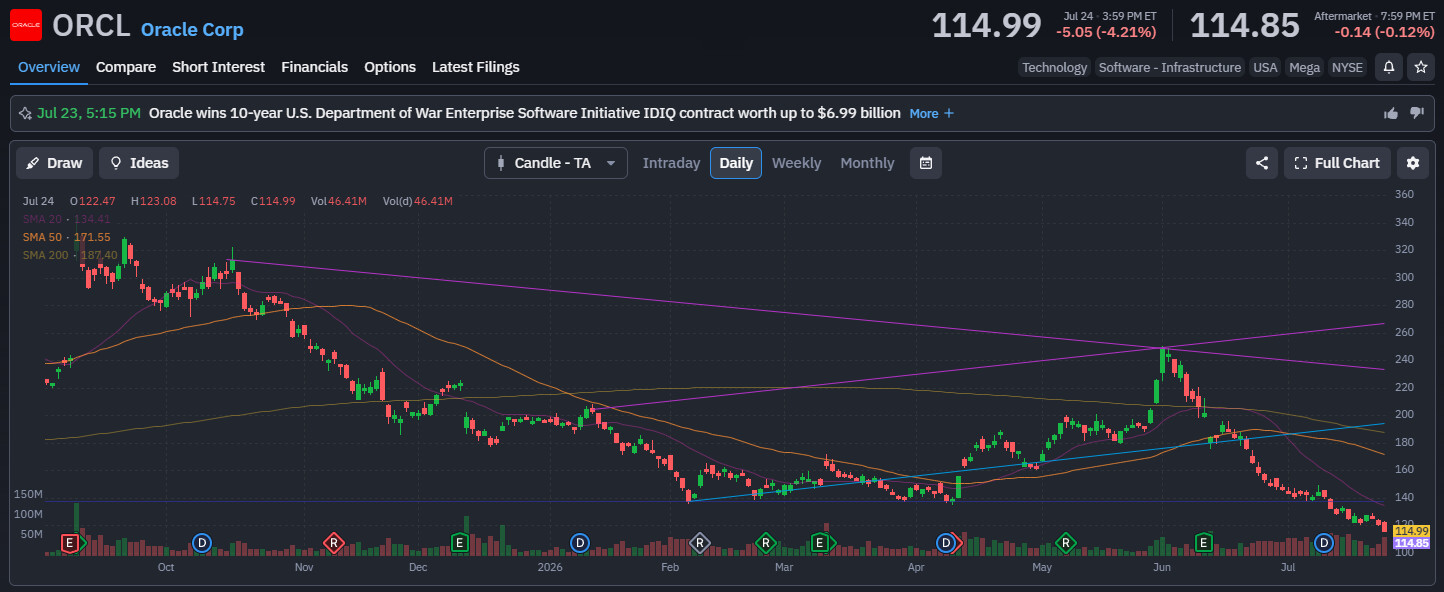Open the Candle - TA chart type dropdown
Screen dimensions: 1444x592
tap(556, 163)
